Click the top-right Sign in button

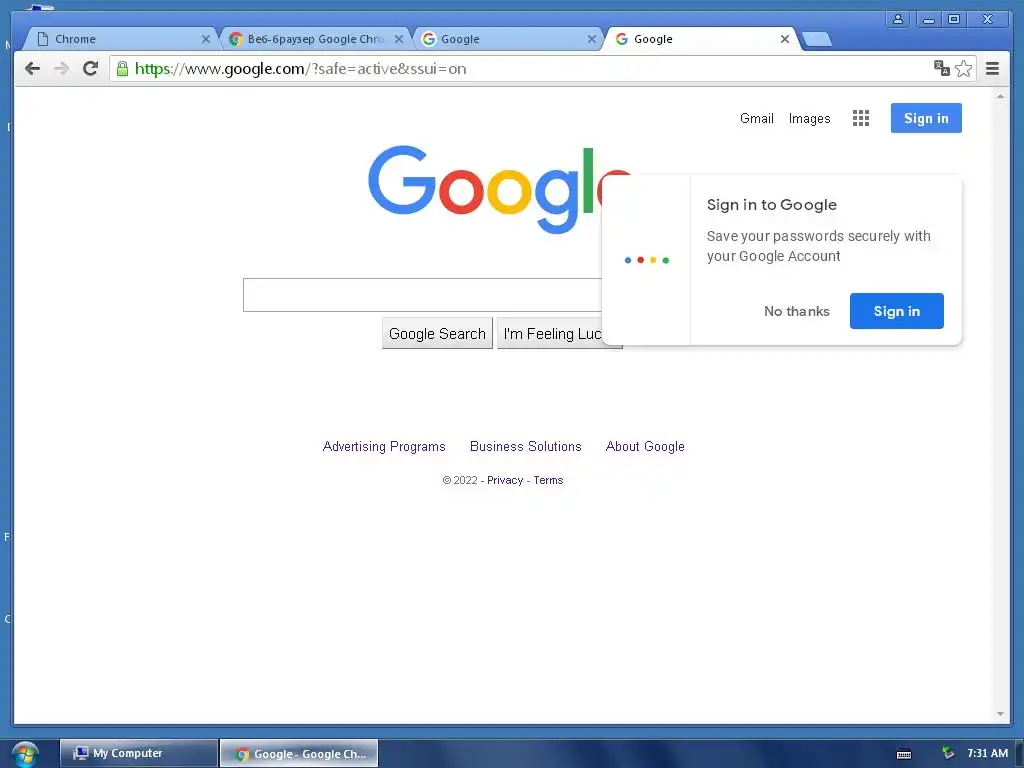(x=926, y=118)
